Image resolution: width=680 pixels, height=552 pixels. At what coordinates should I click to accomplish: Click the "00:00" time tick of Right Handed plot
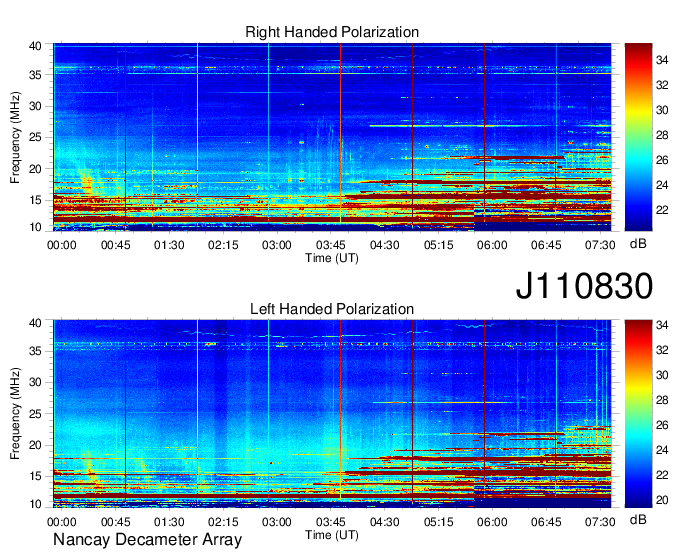pos(62,245)
